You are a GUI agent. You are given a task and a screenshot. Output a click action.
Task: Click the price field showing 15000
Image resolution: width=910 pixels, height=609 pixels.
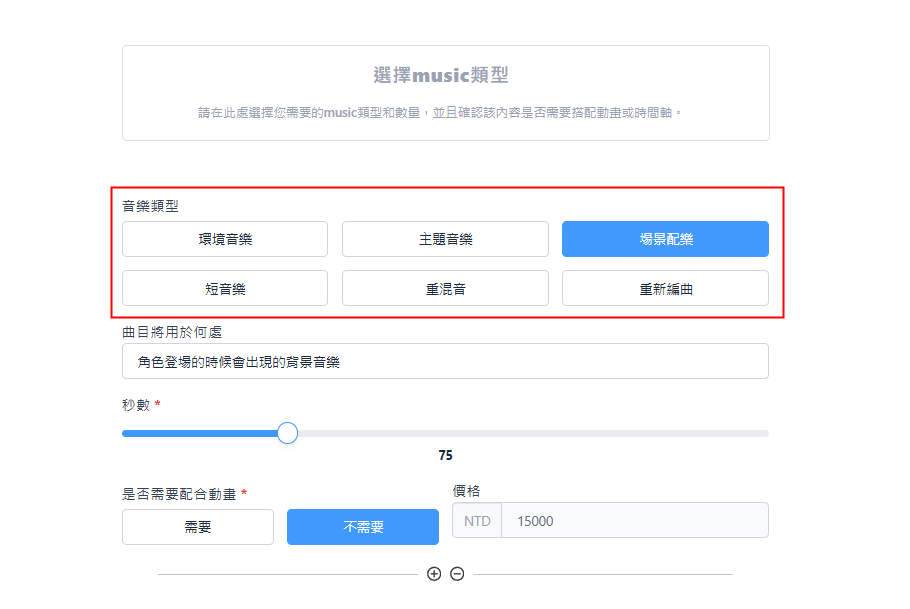tap(634, 521)
